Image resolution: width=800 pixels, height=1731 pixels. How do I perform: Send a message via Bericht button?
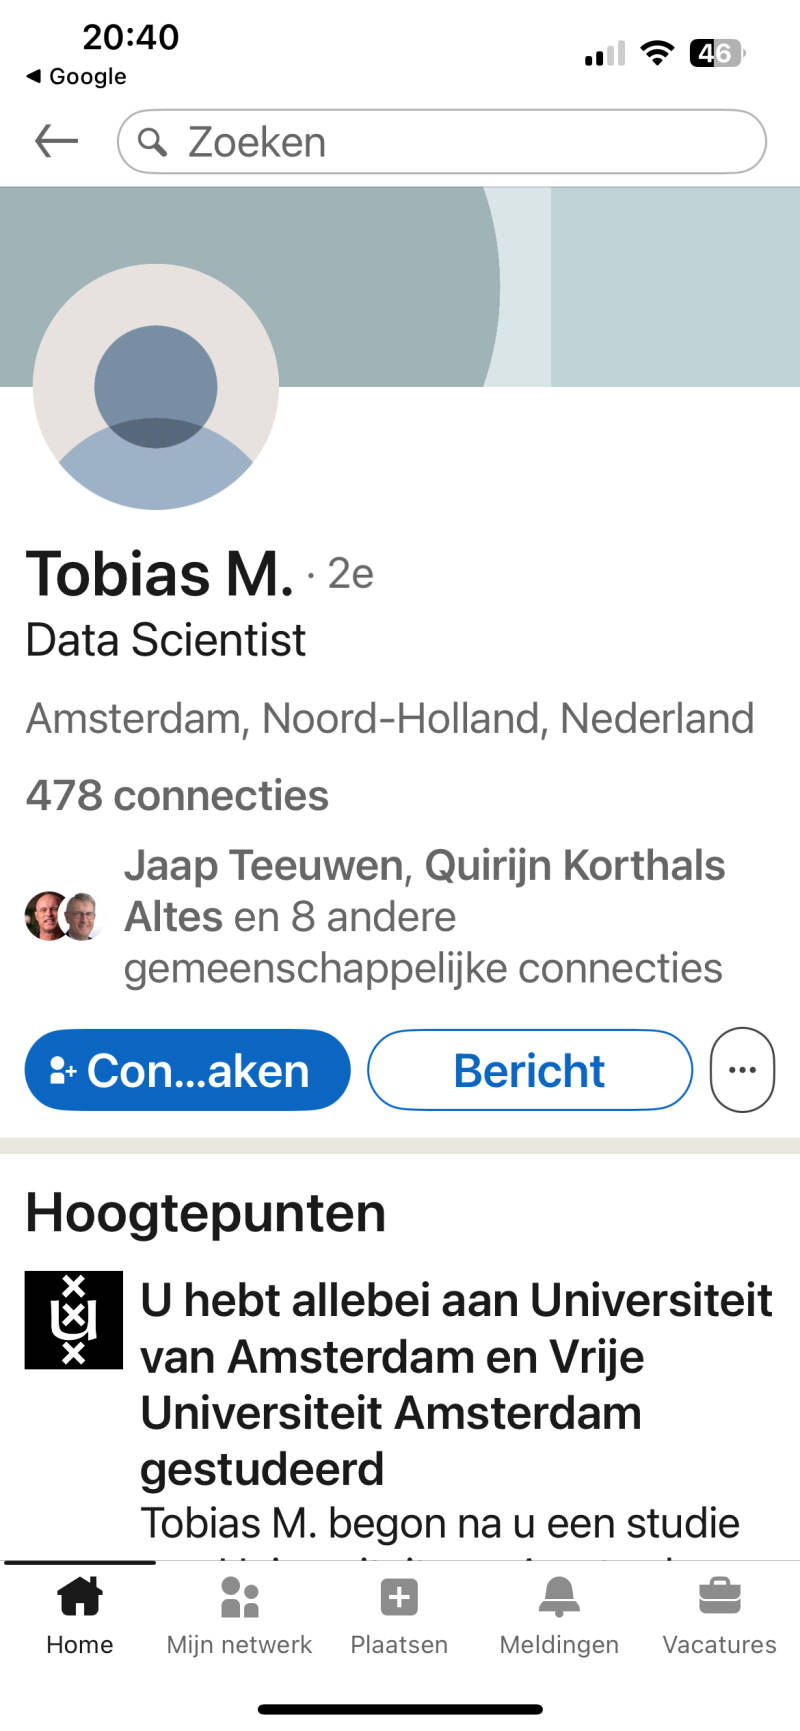pyautogui.click(x=529, y=1070)
